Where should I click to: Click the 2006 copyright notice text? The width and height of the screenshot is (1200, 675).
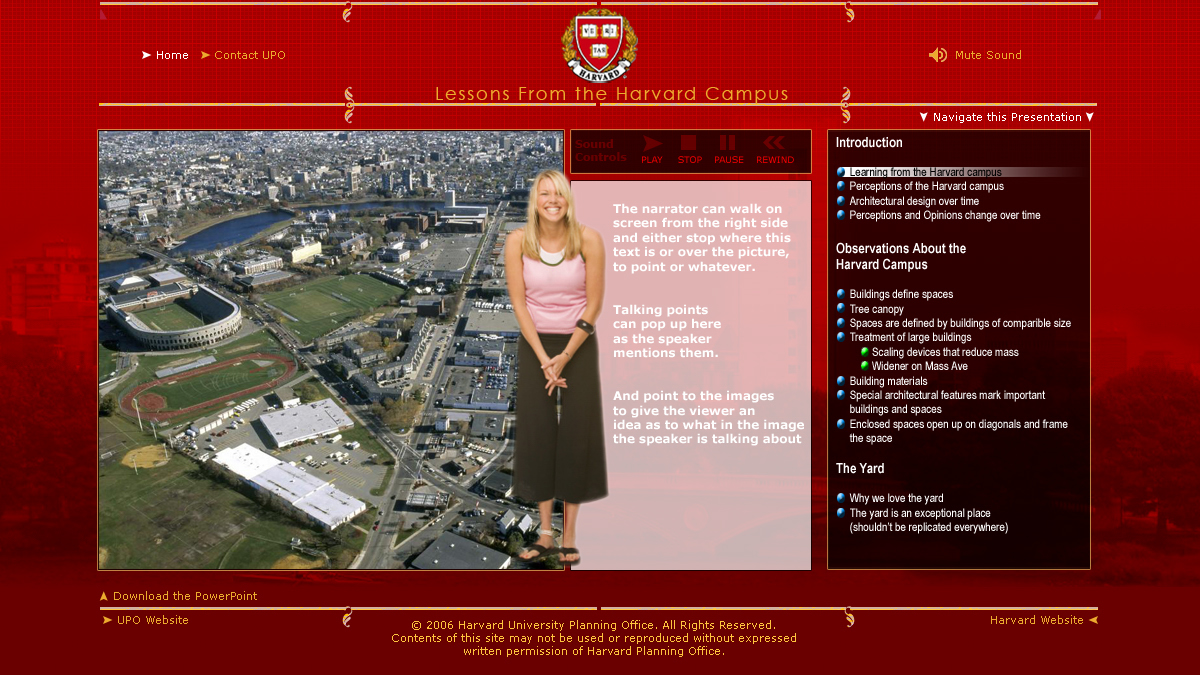point(594,638)
